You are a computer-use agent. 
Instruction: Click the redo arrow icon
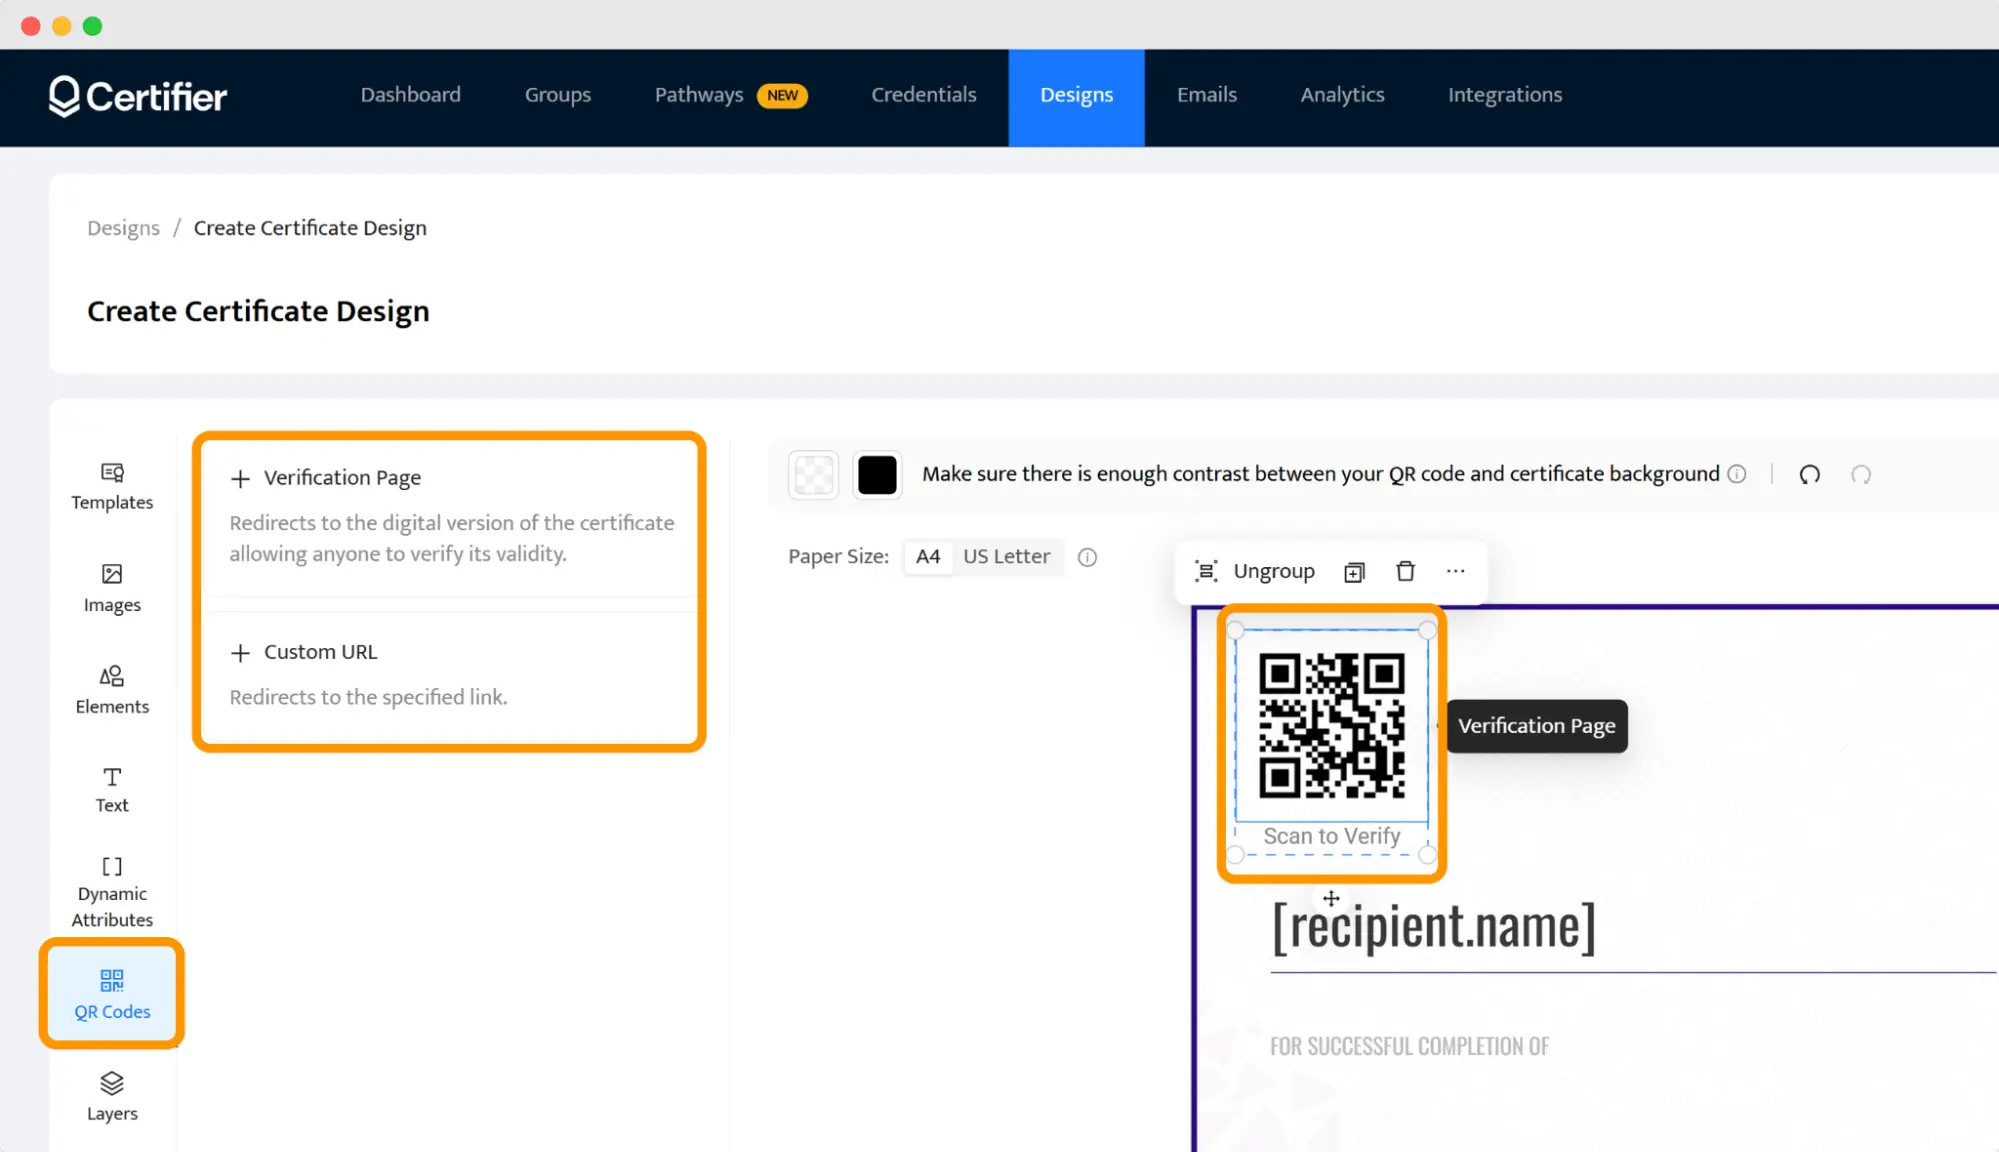[x=1860, y=474]
